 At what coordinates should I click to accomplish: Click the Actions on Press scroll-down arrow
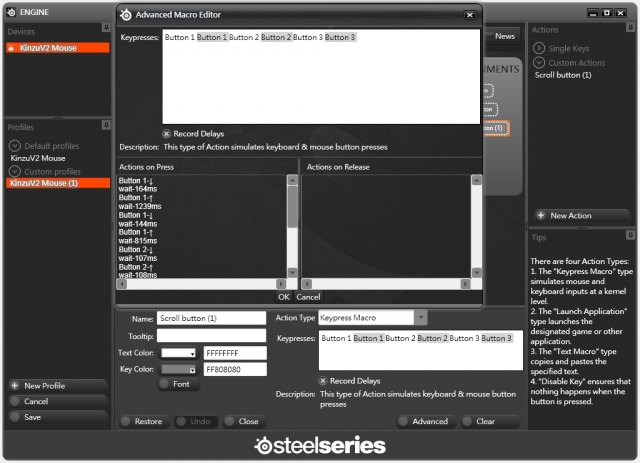[292, 272]
